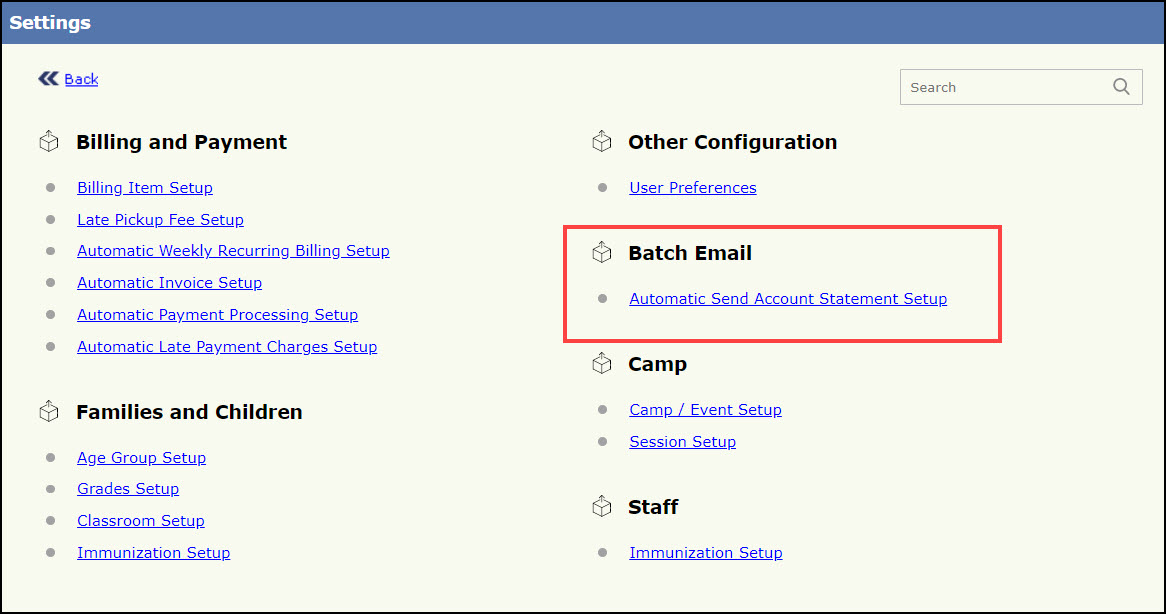Open Automatic Weekly Recurring Billing Setup
This screenshot has height=614, width=1166.
coord(233,251)
